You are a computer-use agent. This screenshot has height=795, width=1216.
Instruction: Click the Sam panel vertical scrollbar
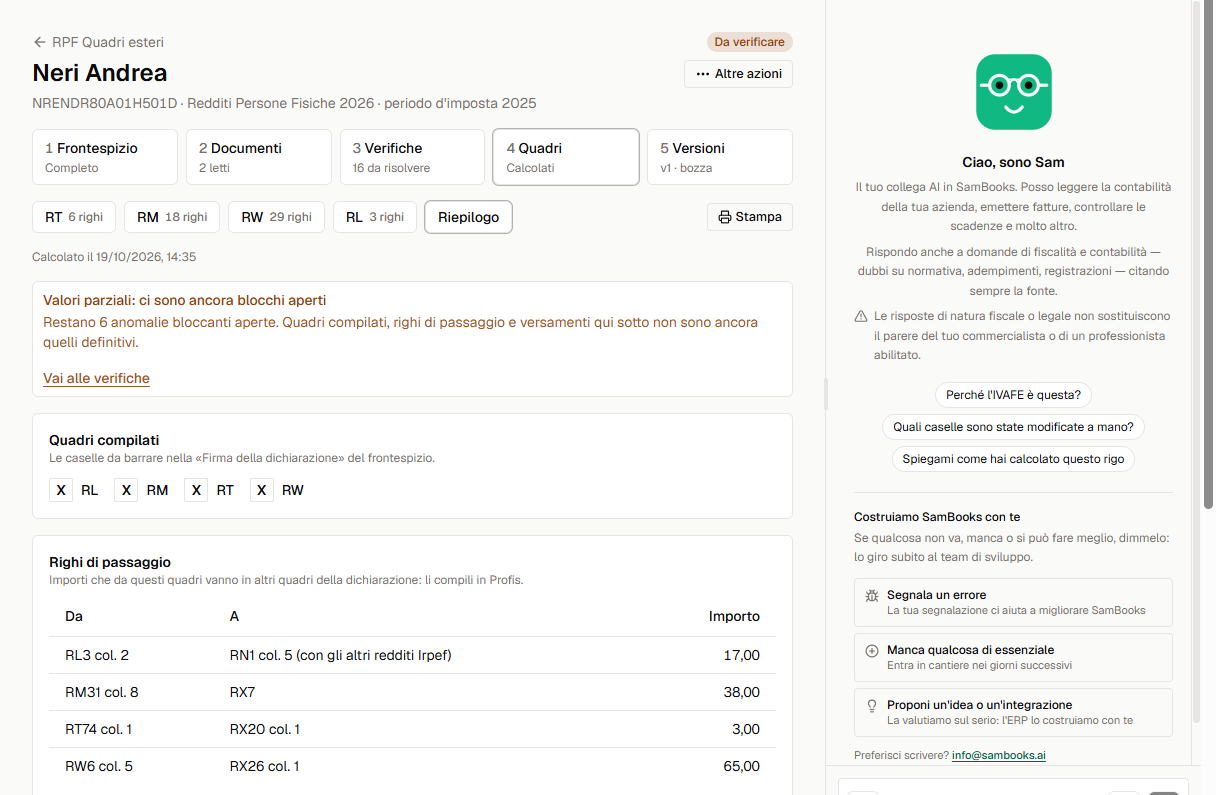point(1196,360)
